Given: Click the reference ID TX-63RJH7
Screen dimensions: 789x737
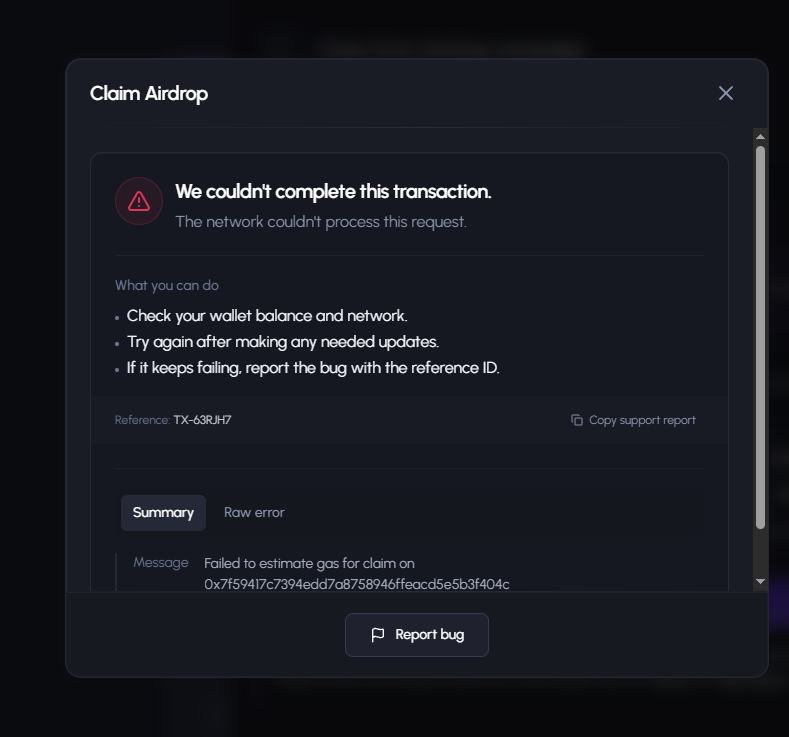Looking at the screenshot, I should click(x=202, y=420).
